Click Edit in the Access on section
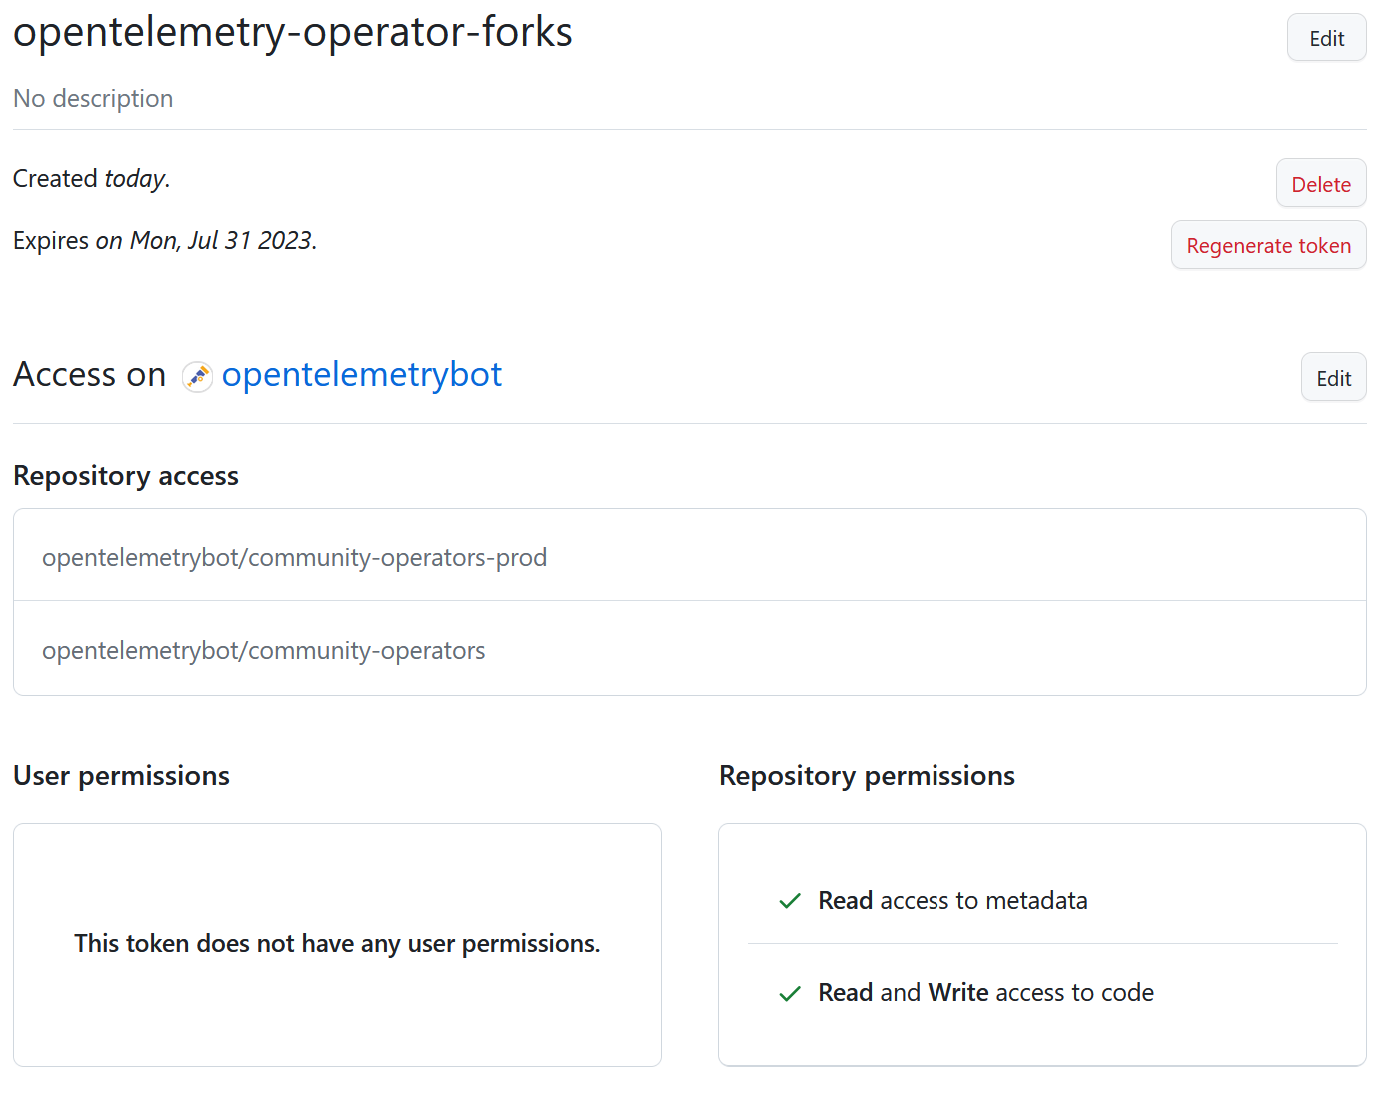Image resolution: width=1391 pixels, height=1095 pixels. [x=1333, y=377]
